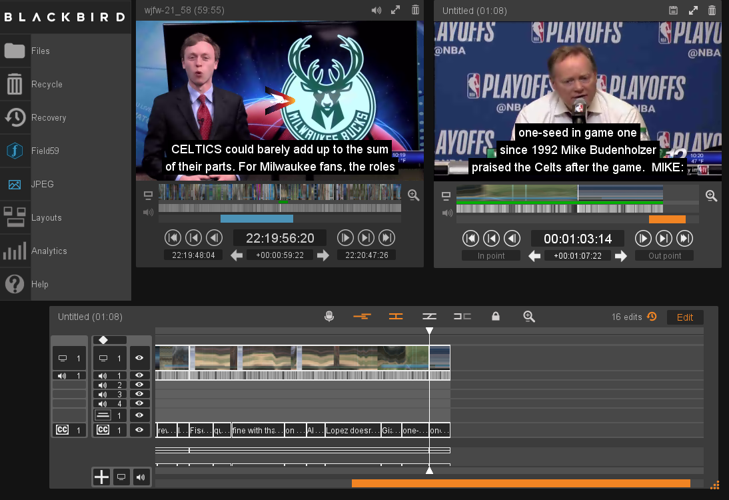Click the Recycle bin sidebar icon

pos(15,85)
